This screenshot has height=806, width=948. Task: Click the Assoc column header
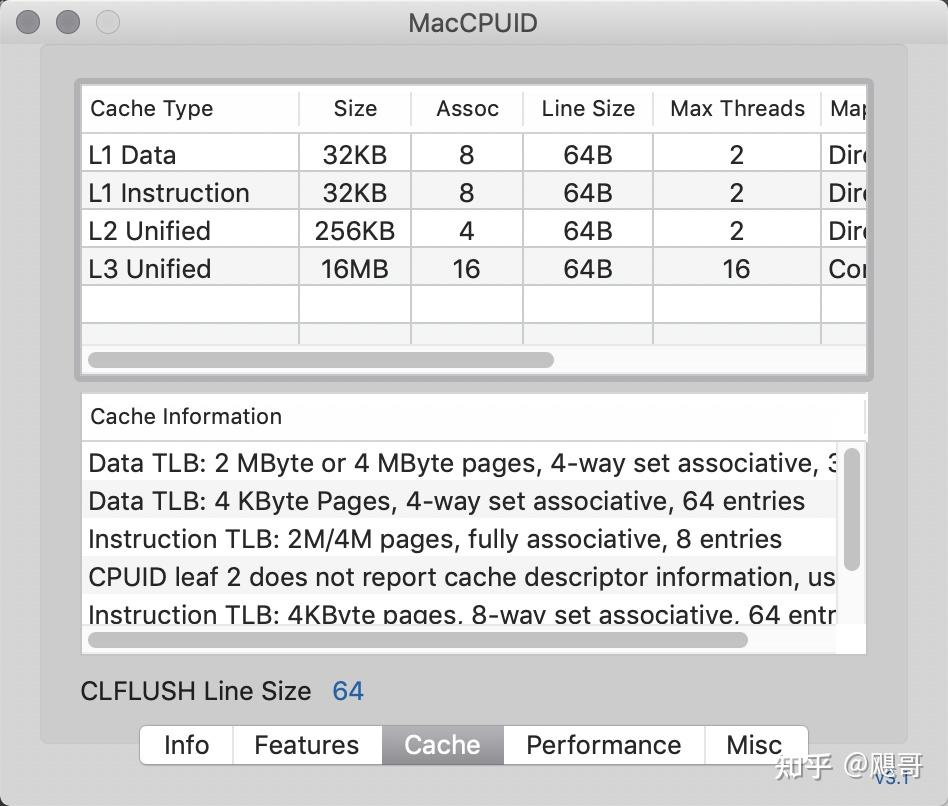467,109
